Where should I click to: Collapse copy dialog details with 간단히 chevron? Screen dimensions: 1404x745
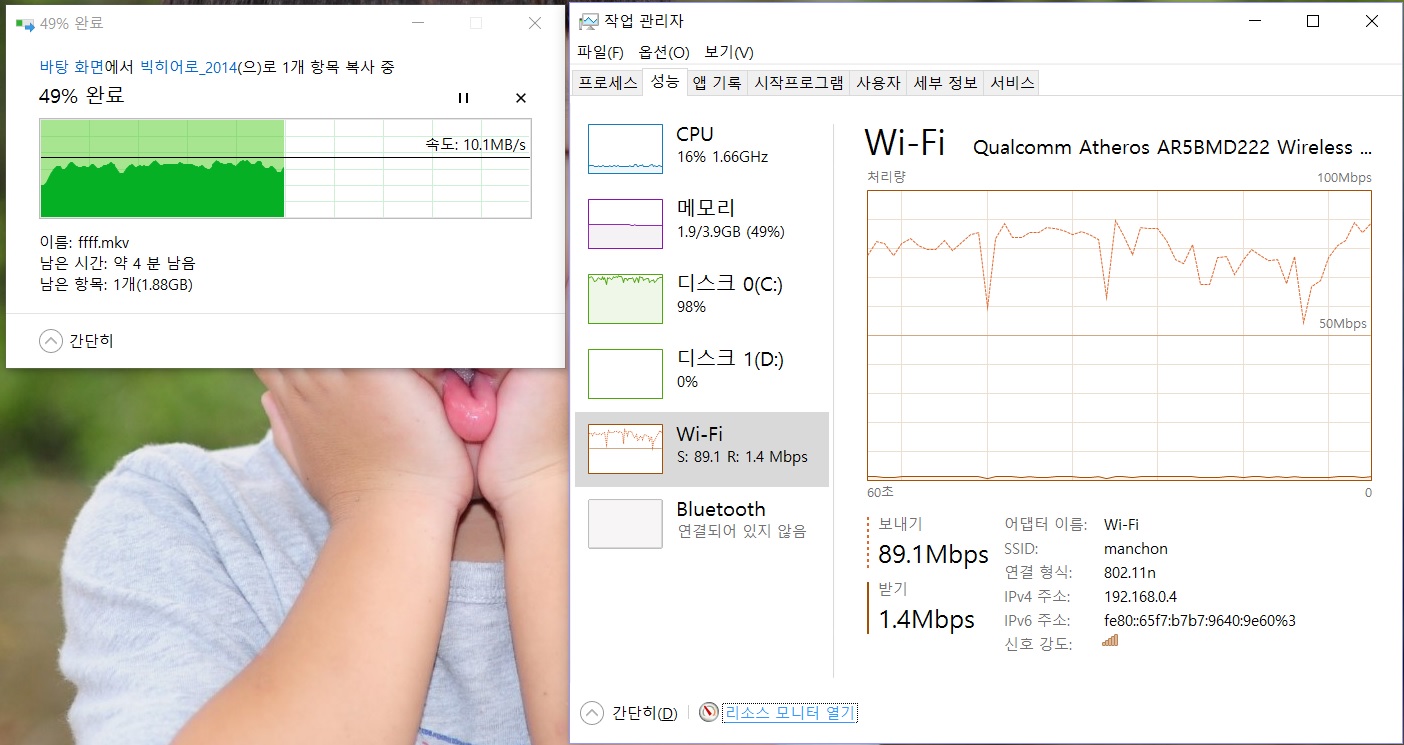(50, 341)
